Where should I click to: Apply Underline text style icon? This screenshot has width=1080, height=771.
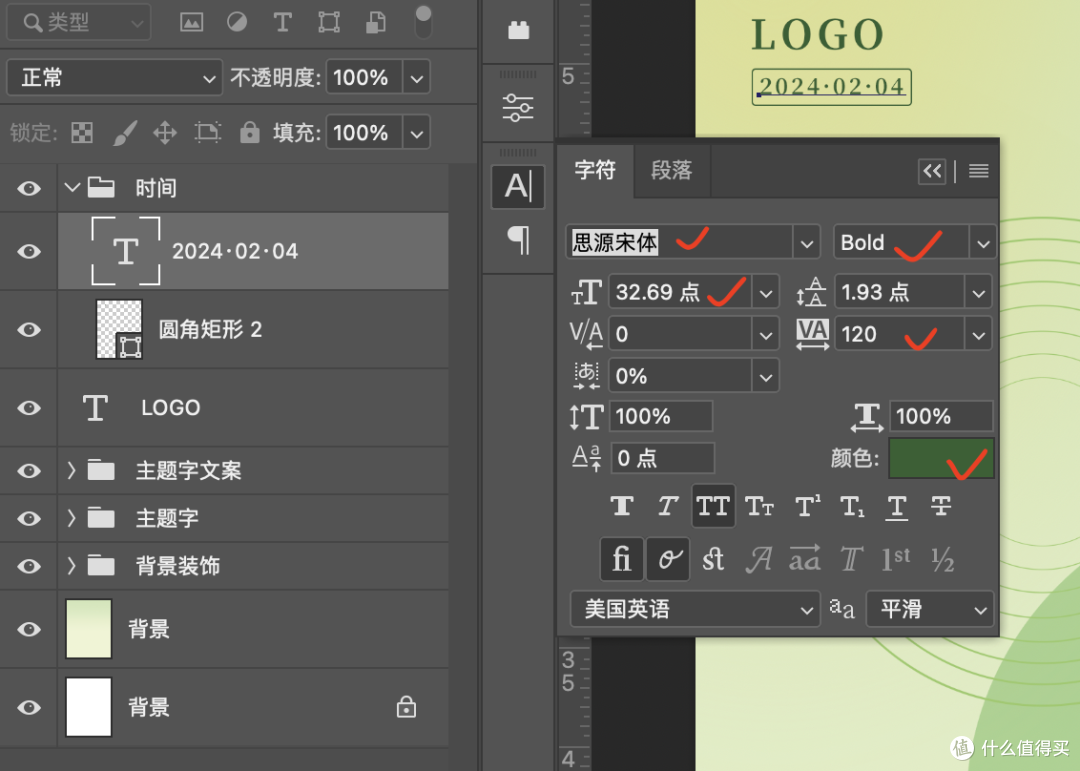897,506
